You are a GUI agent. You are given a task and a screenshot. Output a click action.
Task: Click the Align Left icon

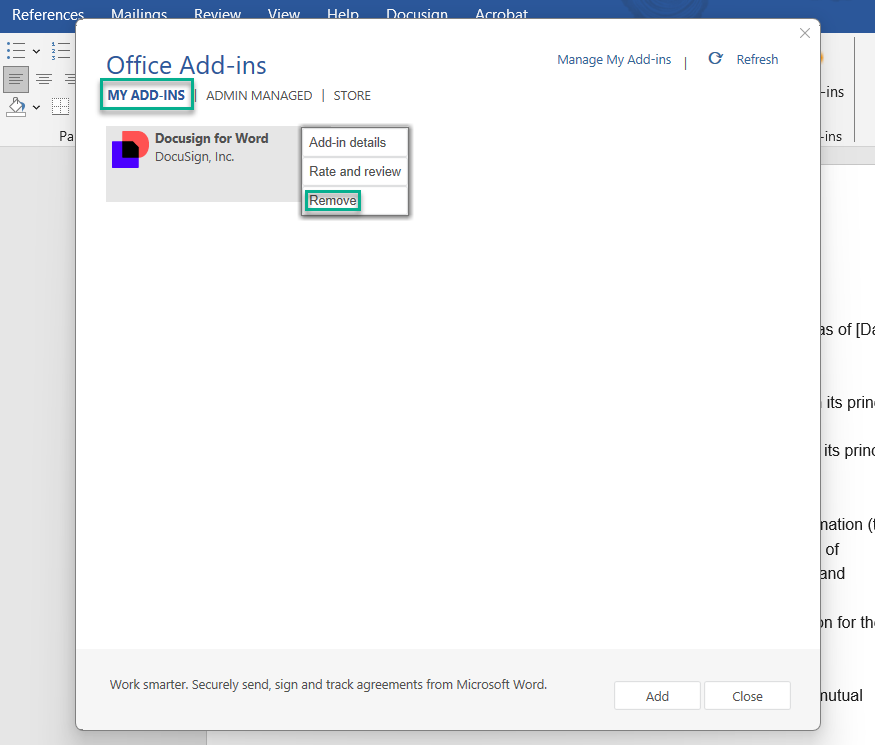tap(16, 79)
